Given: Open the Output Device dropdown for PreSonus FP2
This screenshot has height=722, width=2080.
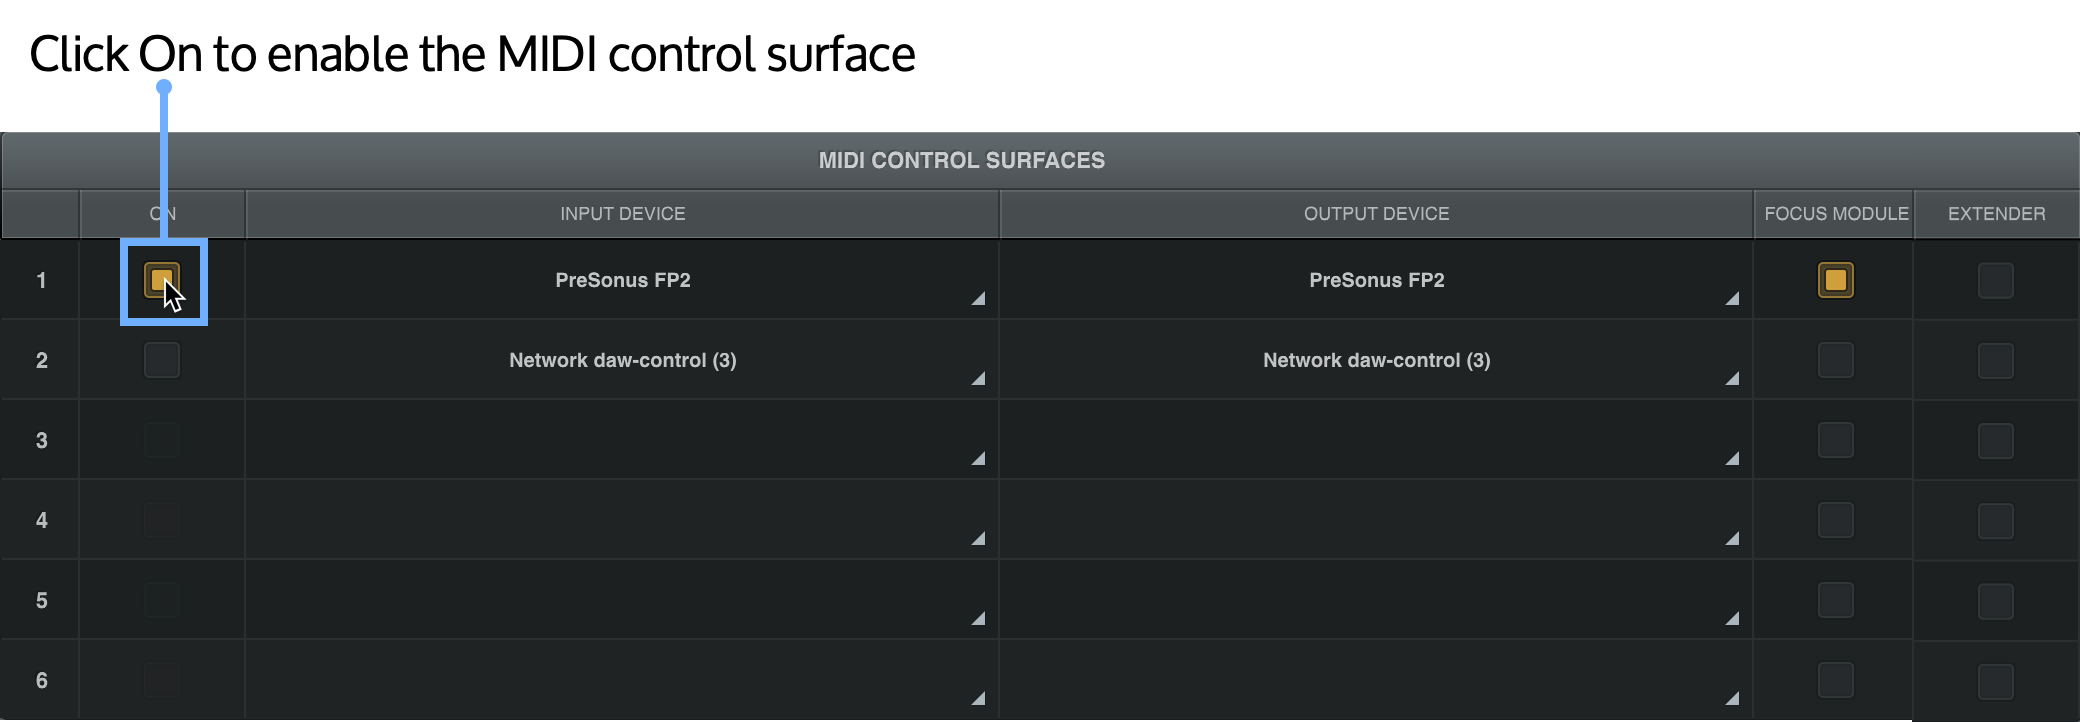Looking at the screenshot, I should click(x=1732, y=297).
